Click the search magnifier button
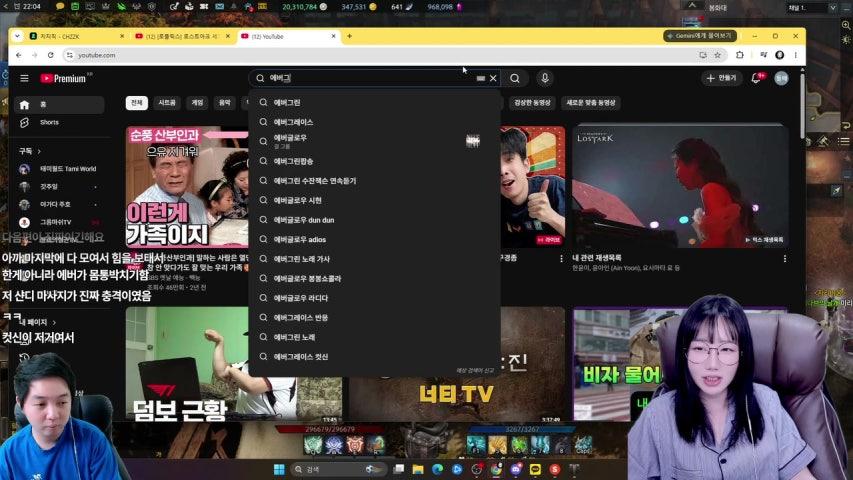This screenshot has height=480, width=853. [x=515, y=78]
